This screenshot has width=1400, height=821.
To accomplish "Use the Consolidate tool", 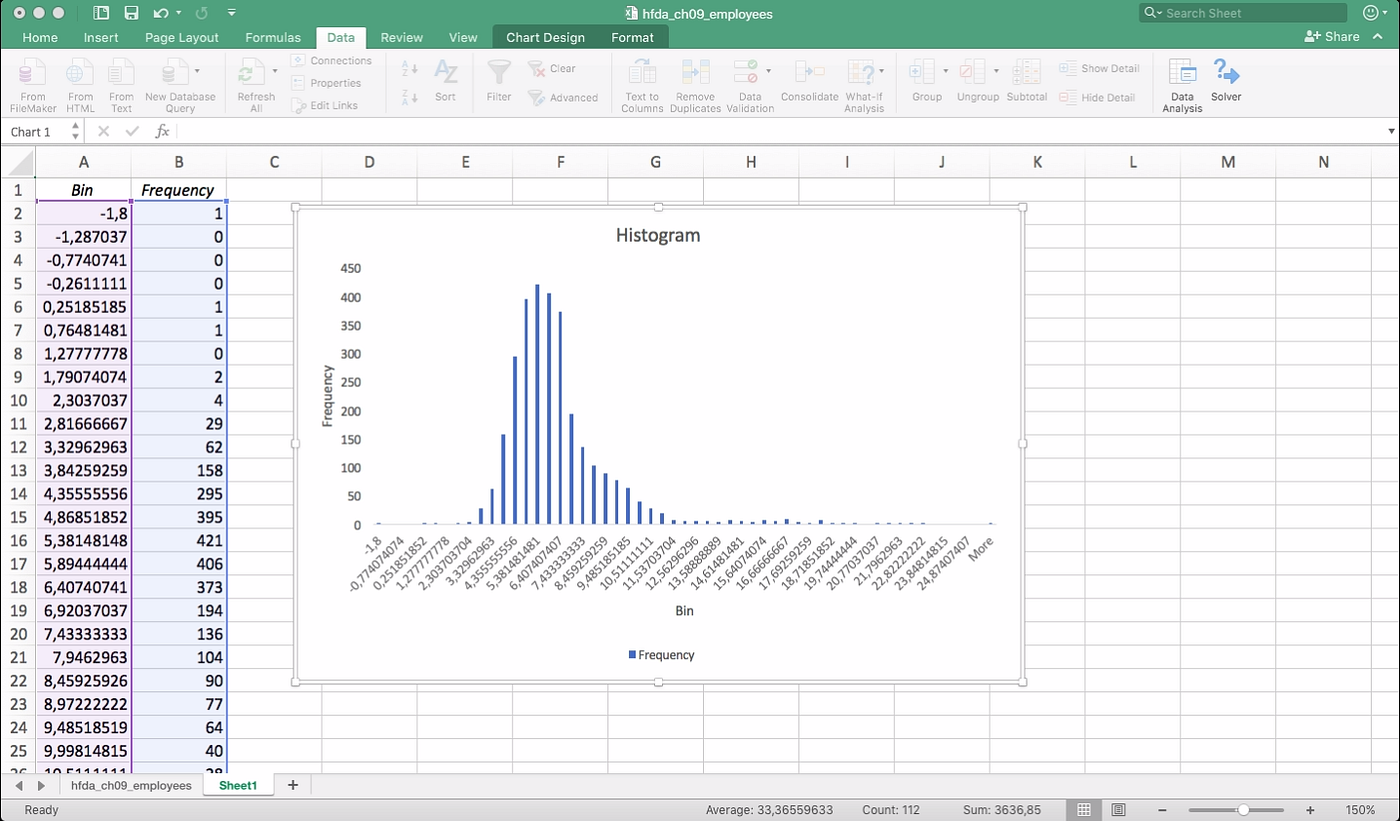I will click(x=809, y=80).
